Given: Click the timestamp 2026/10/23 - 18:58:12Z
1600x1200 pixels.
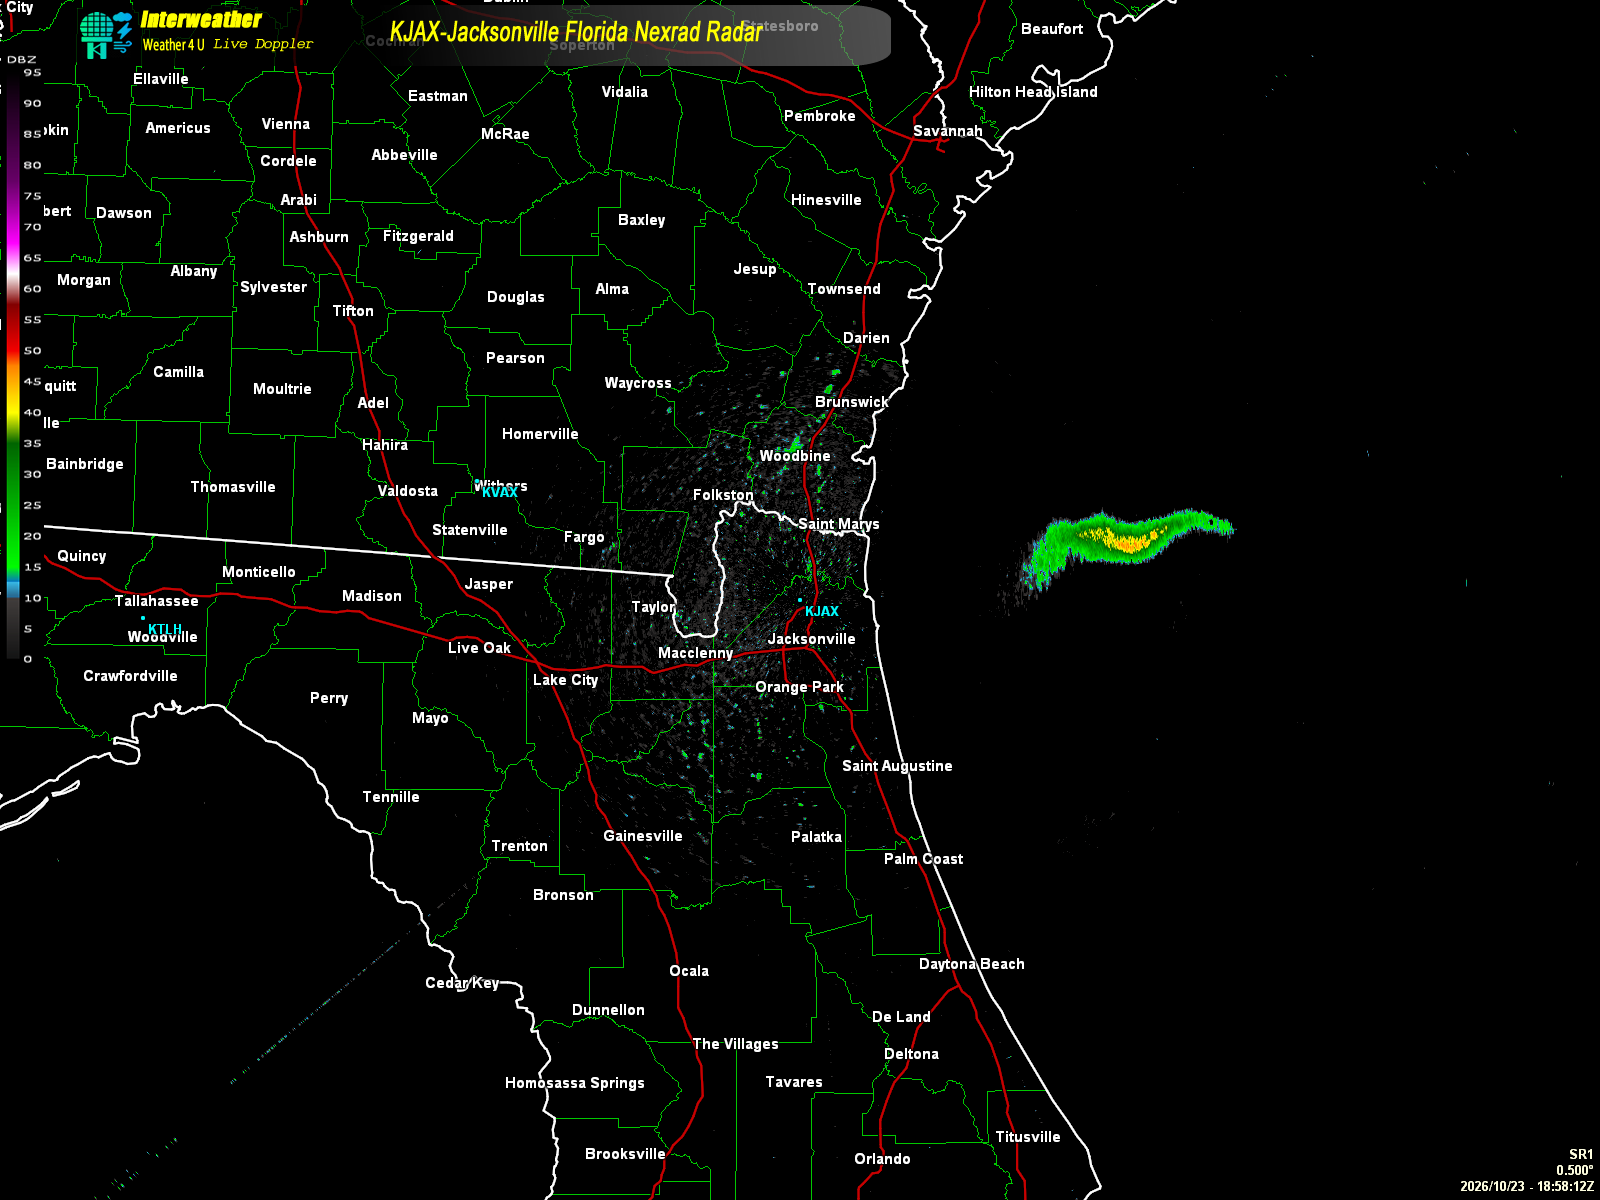Looking at the screenshot, I should [x=1527, y=1186].
